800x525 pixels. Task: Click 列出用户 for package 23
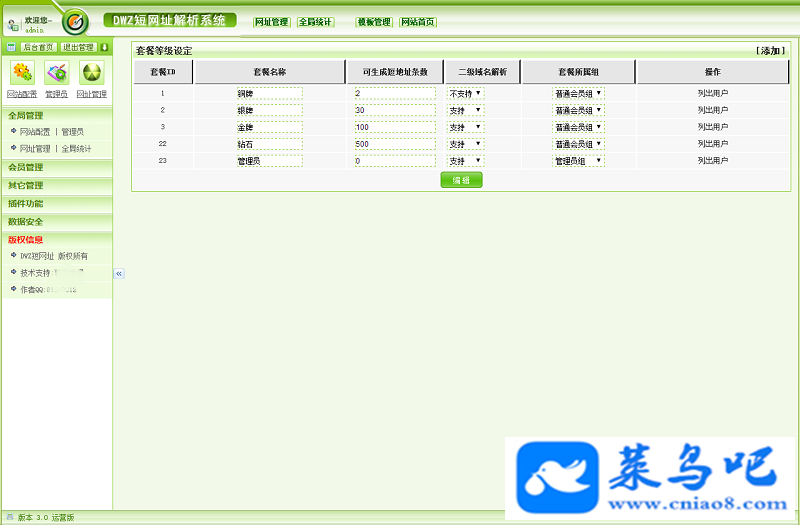click(x=713, y=160)
